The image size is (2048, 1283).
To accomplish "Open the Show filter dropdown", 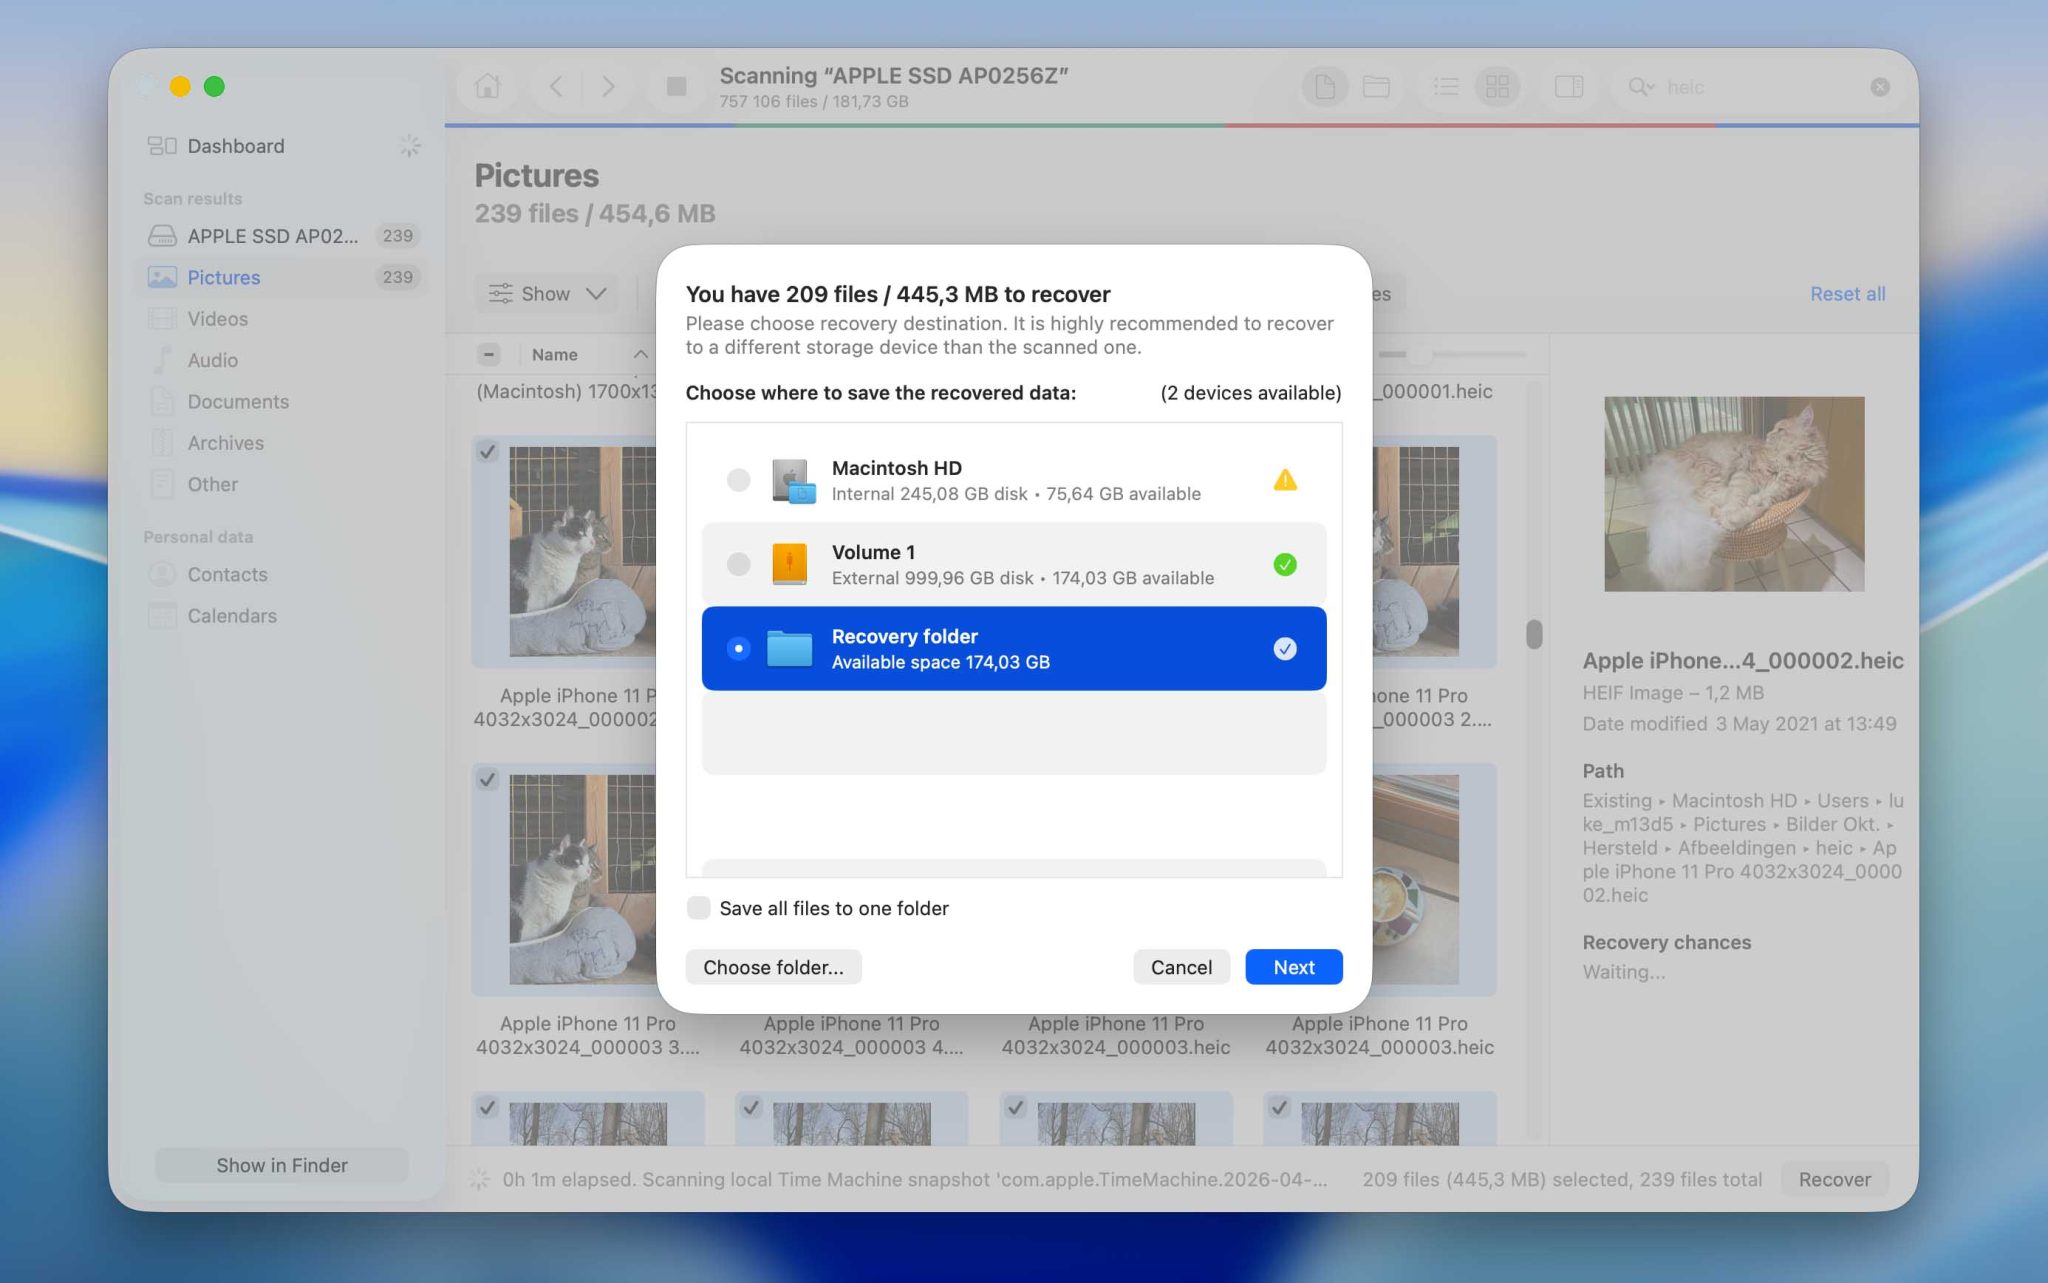I will (547, 294).
